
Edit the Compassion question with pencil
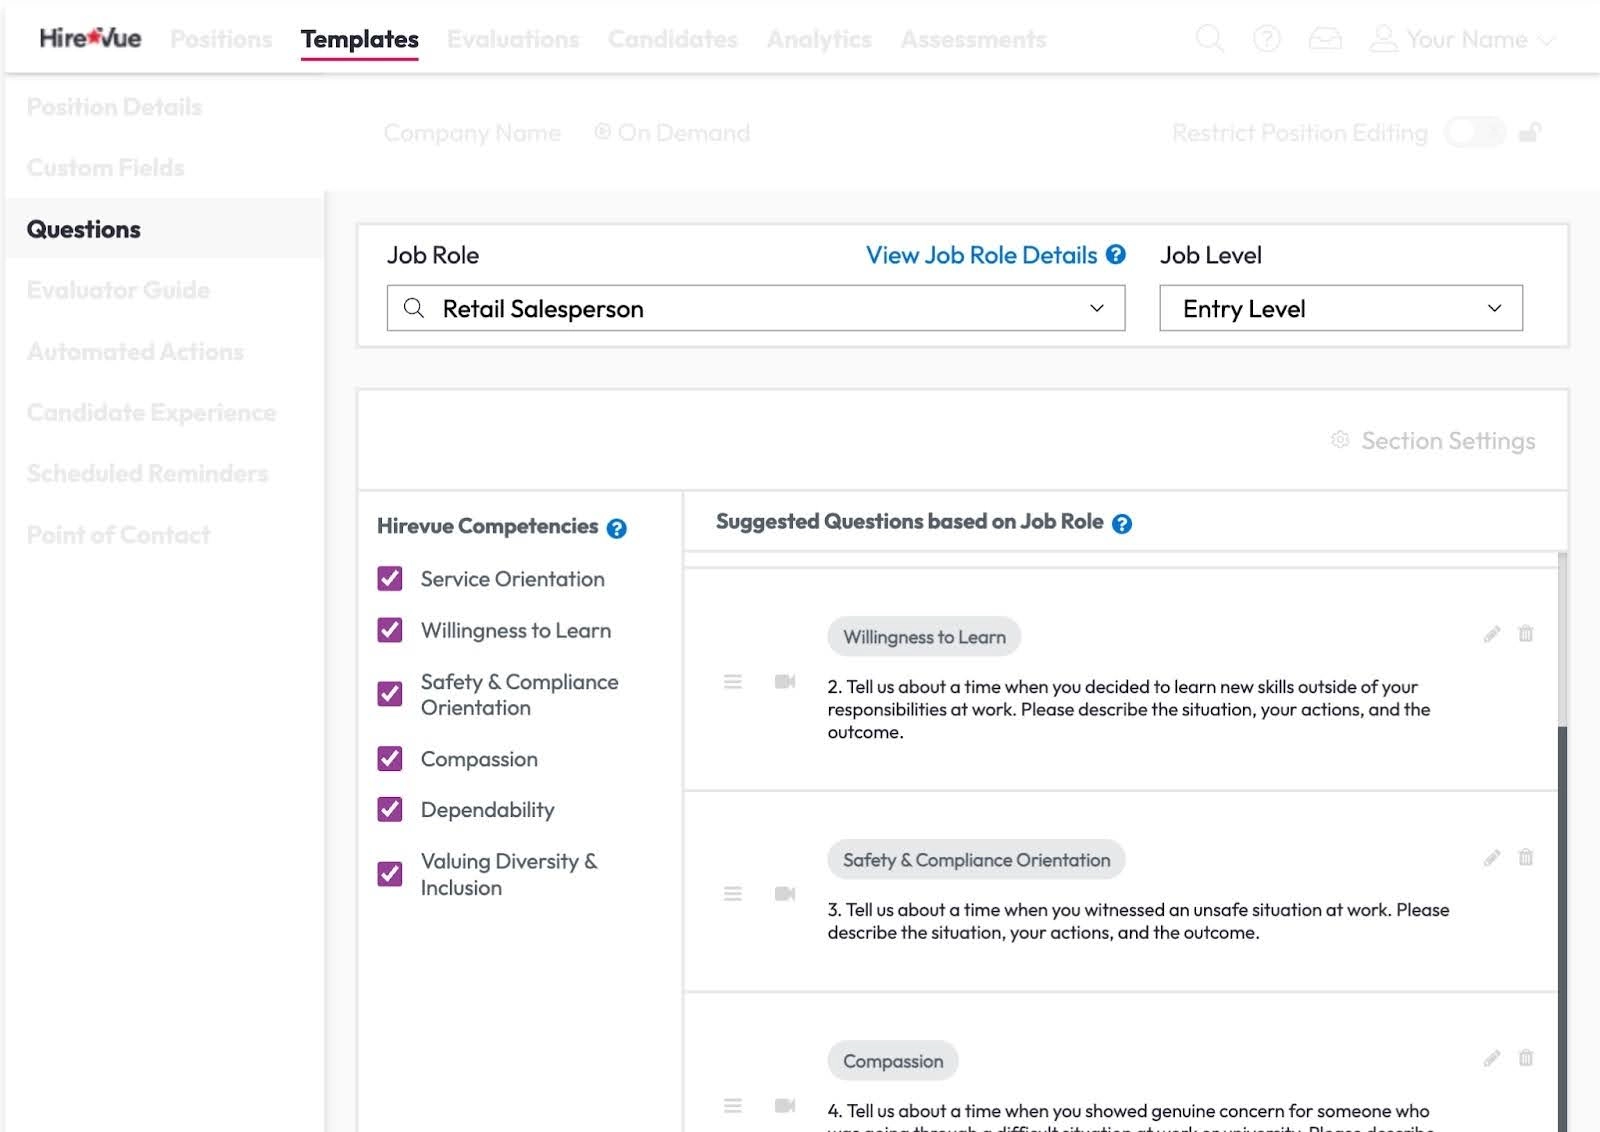pyautogui.click(x=1492, y=1059)
